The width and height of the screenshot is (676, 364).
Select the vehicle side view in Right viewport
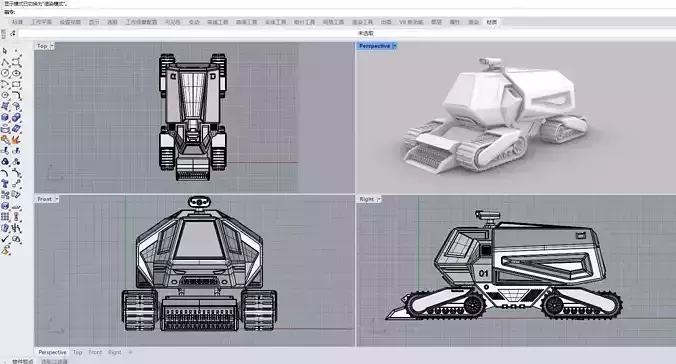[x=505, y=265]
